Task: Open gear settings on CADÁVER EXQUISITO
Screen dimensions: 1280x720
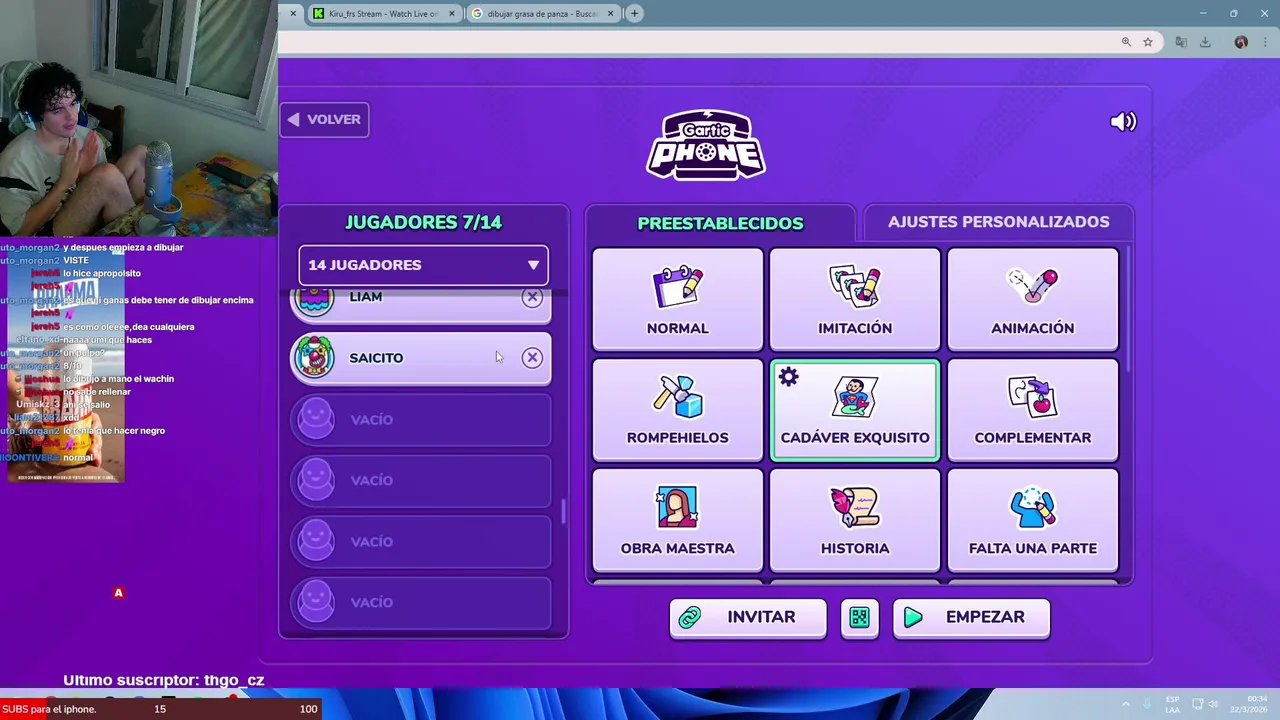Action: point(788,377)
